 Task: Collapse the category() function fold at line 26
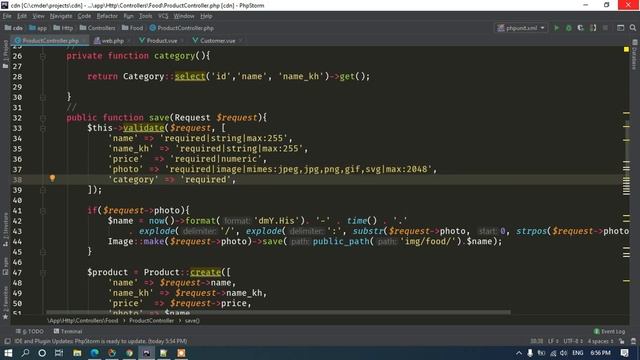pos(43,56)
